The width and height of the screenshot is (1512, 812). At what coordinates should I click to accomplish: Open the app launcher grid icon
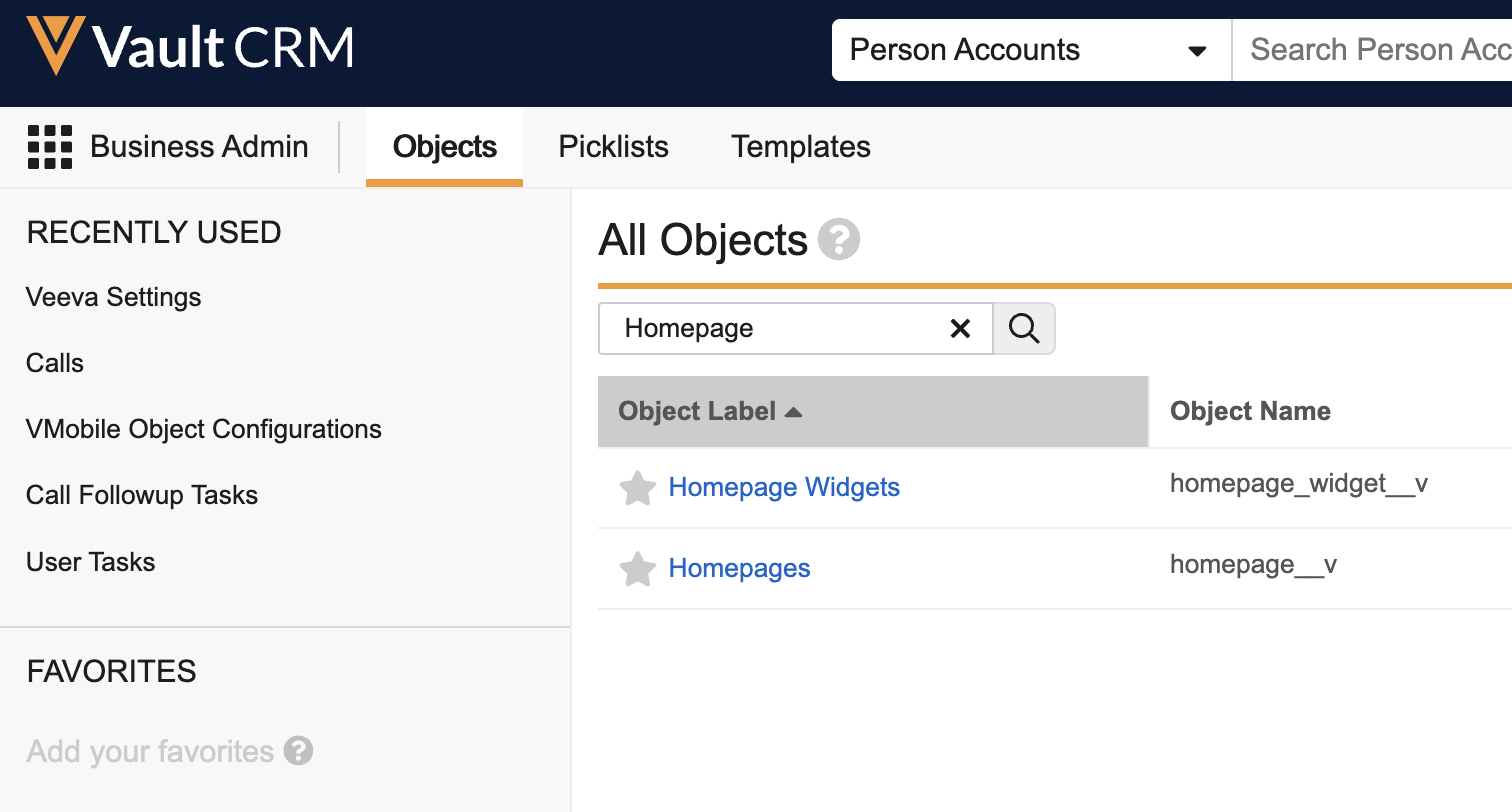50,147
